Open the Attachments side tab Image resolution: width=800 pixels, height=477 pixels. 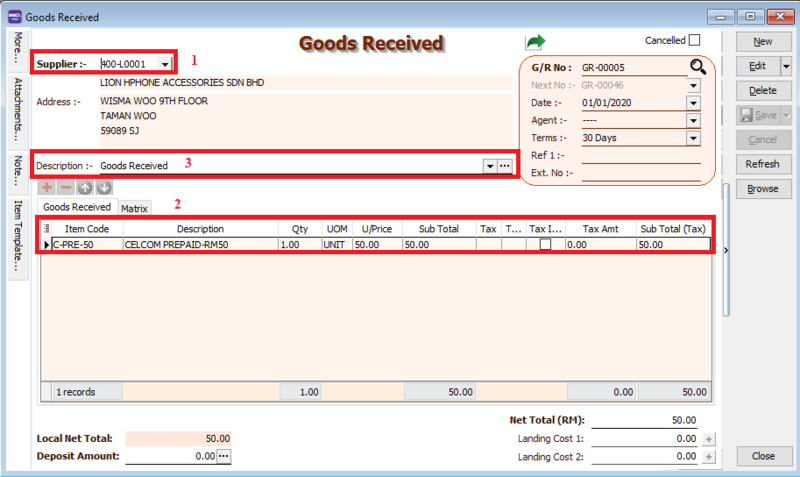(18, 110)
